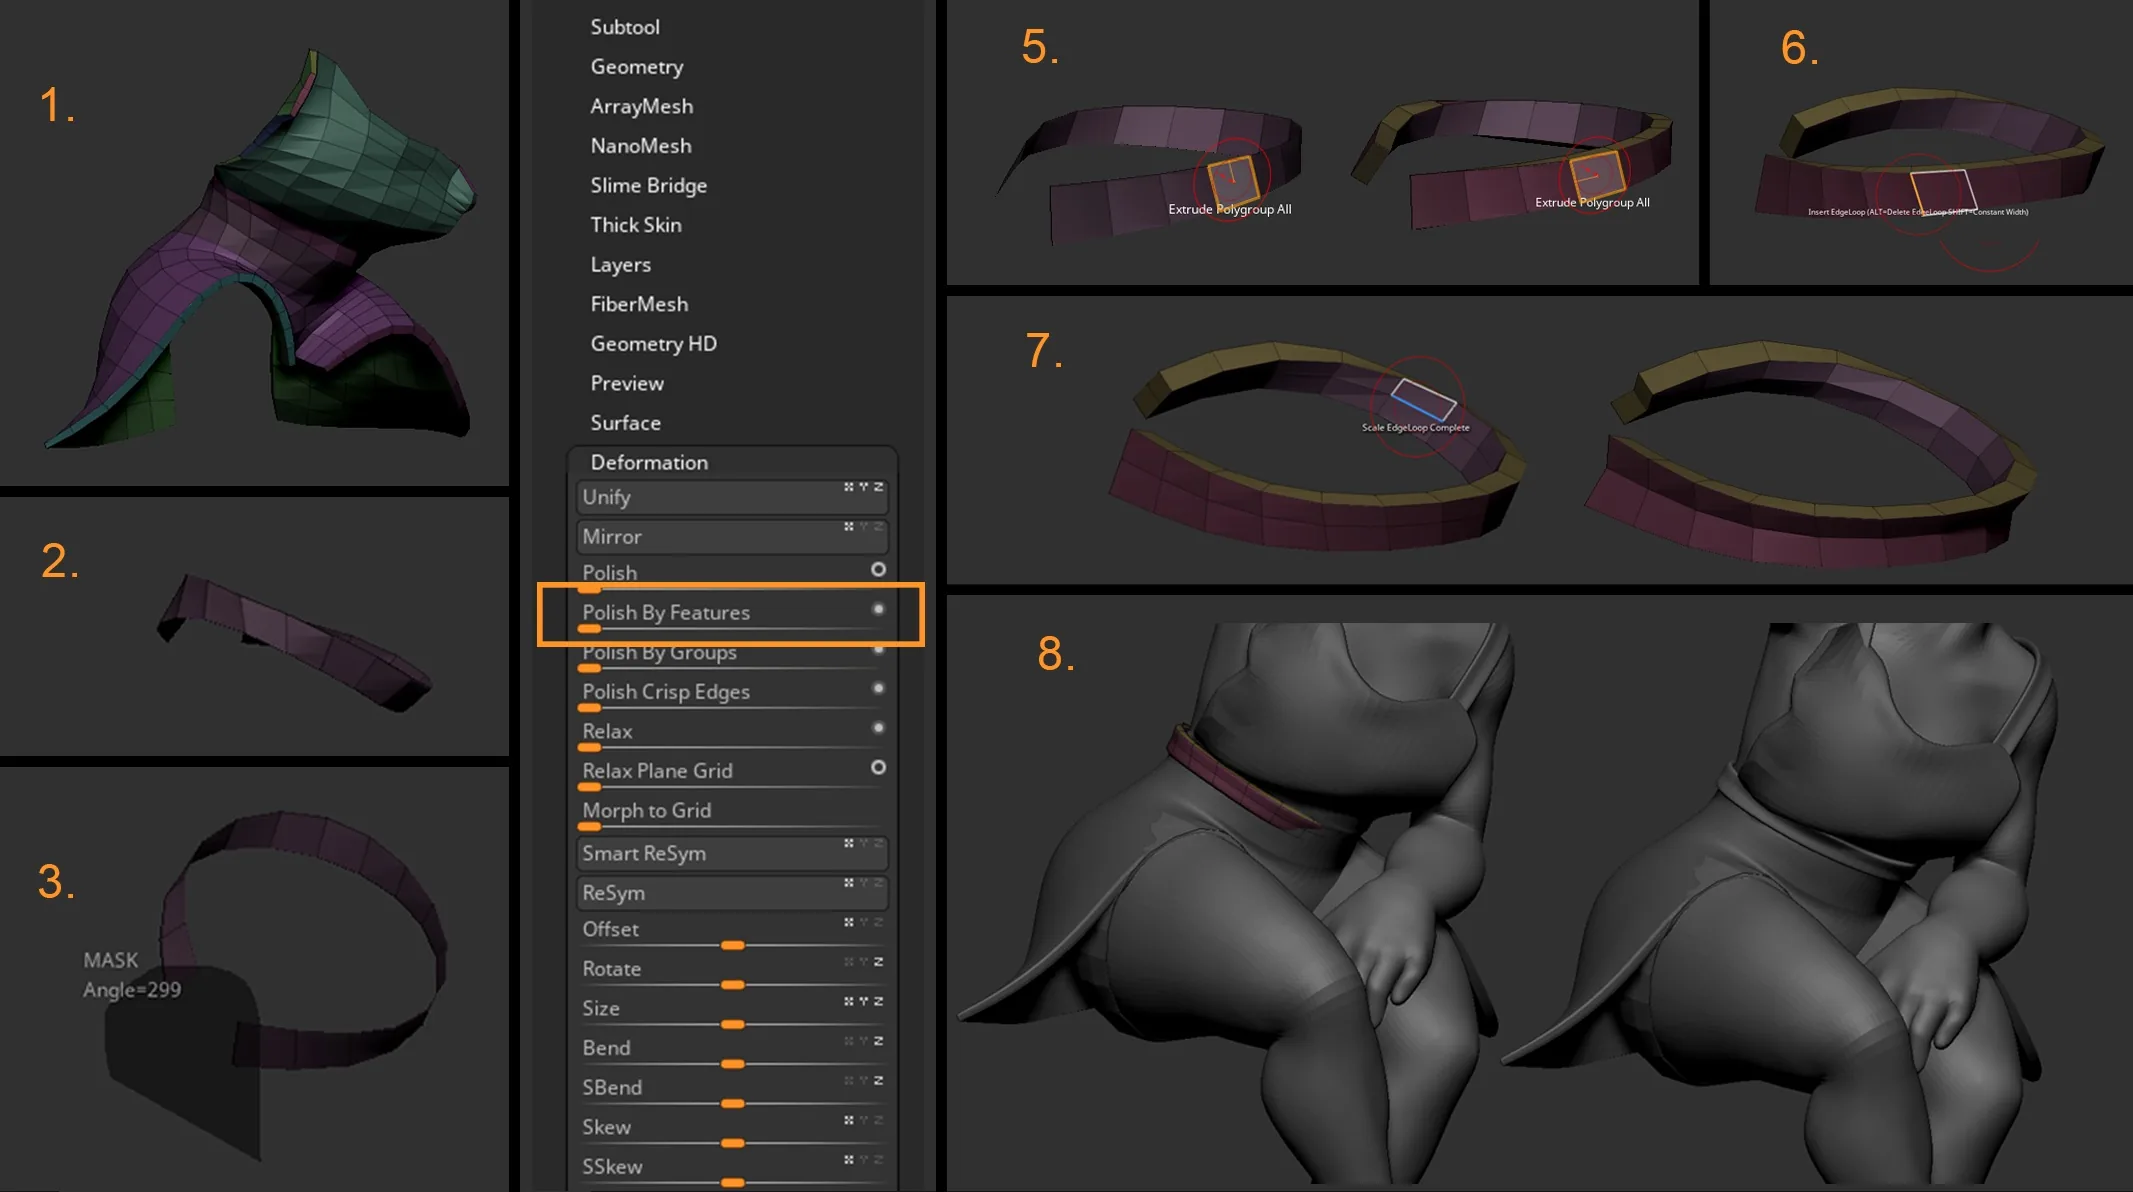Click the SSkew slider handle
Viewport: 2133px width, 1192px height.
tap(733, 1183)
